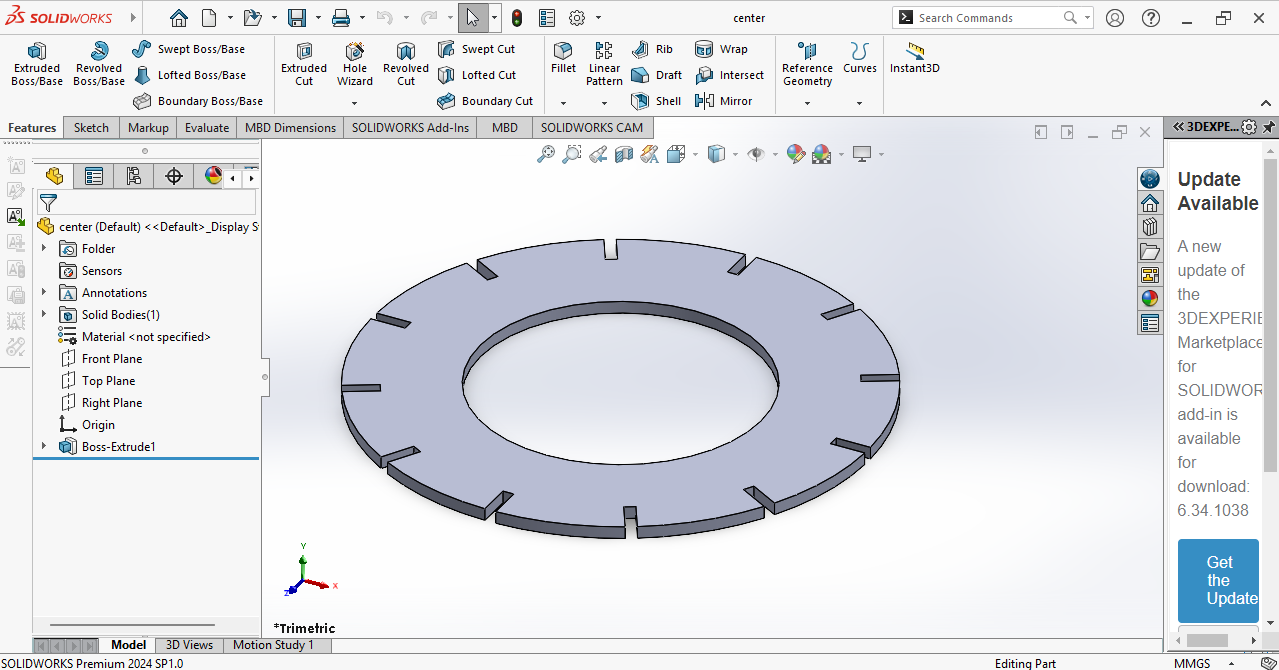The height and width of the screenshot is (670, 1279).
Task: Click the Zoom to Fit icon
Action: click(x=546, y=153)
